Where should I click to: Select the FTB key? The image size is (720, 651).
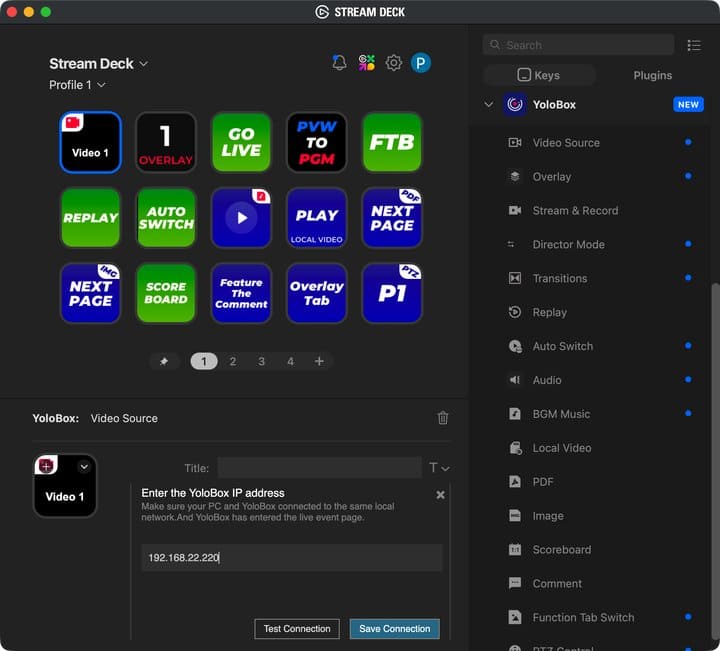click(392, 142)
